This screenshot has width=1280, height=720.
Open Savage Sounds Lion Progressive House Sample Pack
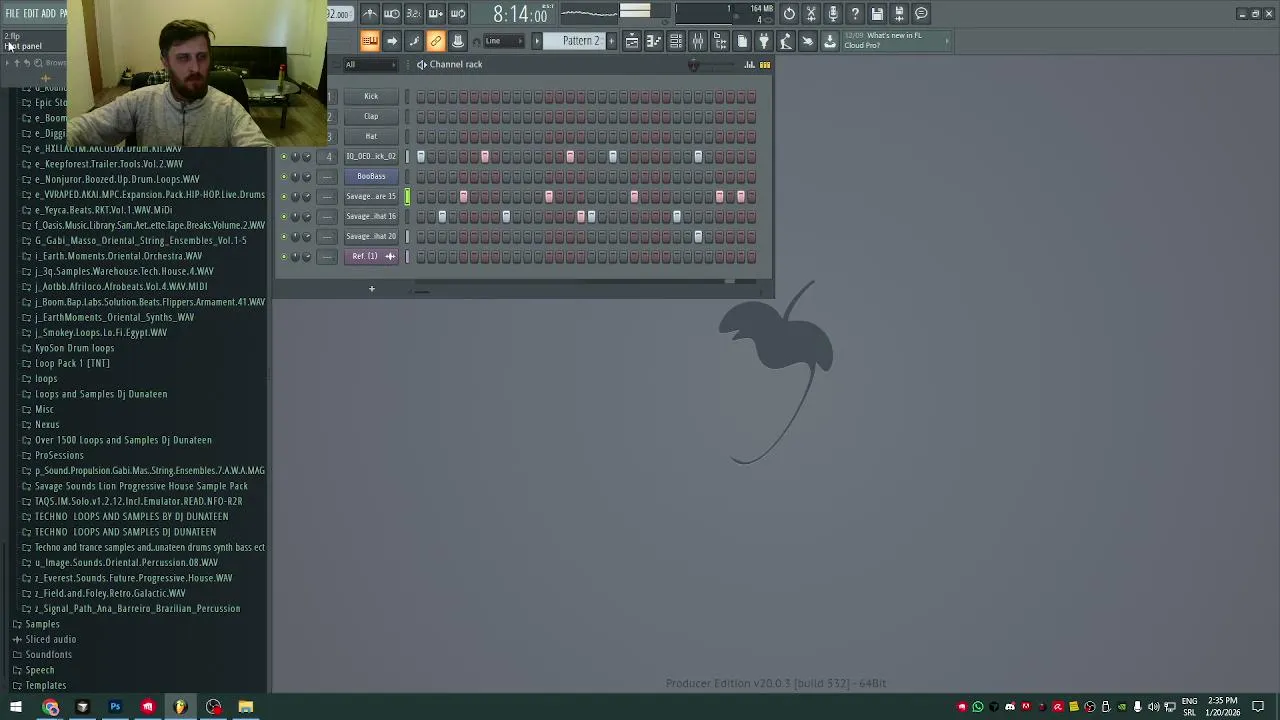coord(141,486)
